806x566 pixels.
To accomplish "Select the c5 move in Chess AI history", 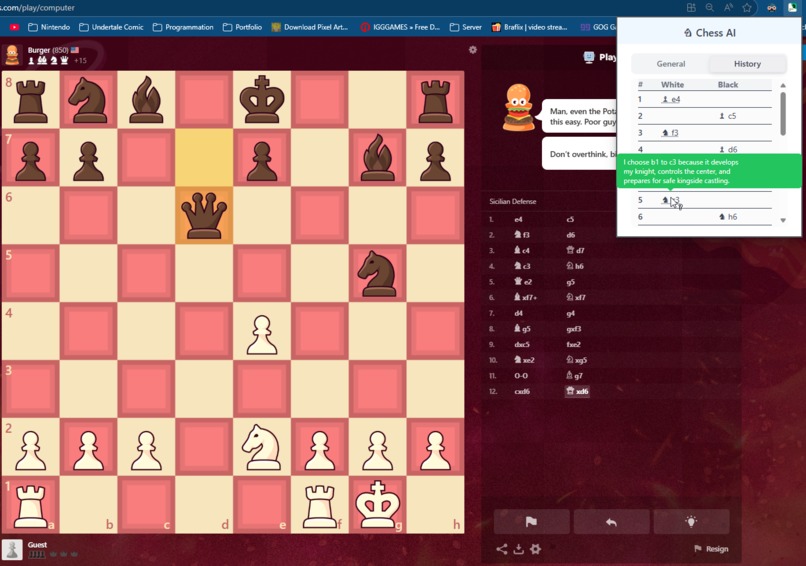I will [x=728, y=116].
